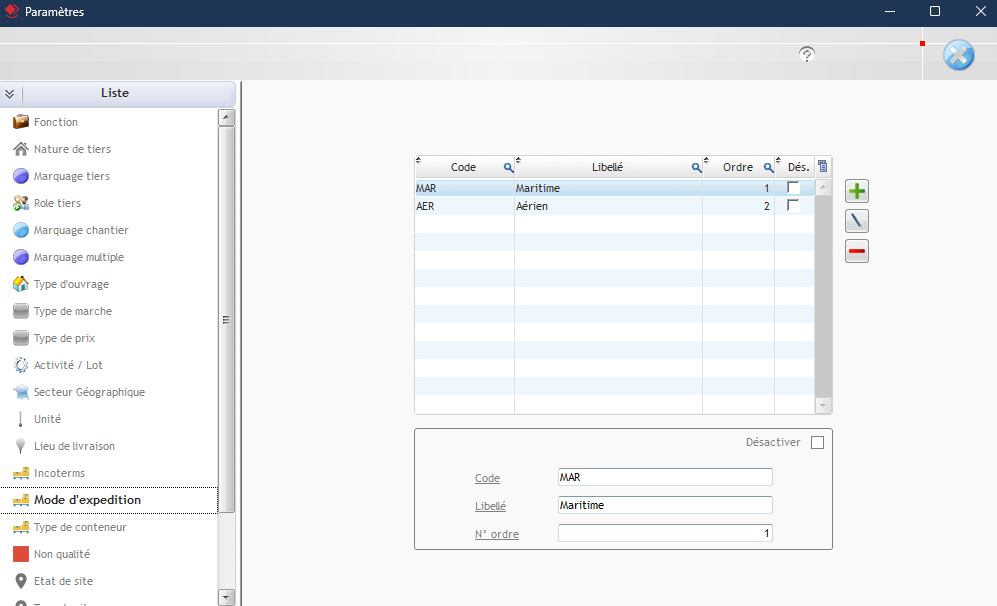Viewport: 997px width, 606px height.
Task: Toggle Dés. checkbox for Aérien row
Action: click(x=794, y=206)
